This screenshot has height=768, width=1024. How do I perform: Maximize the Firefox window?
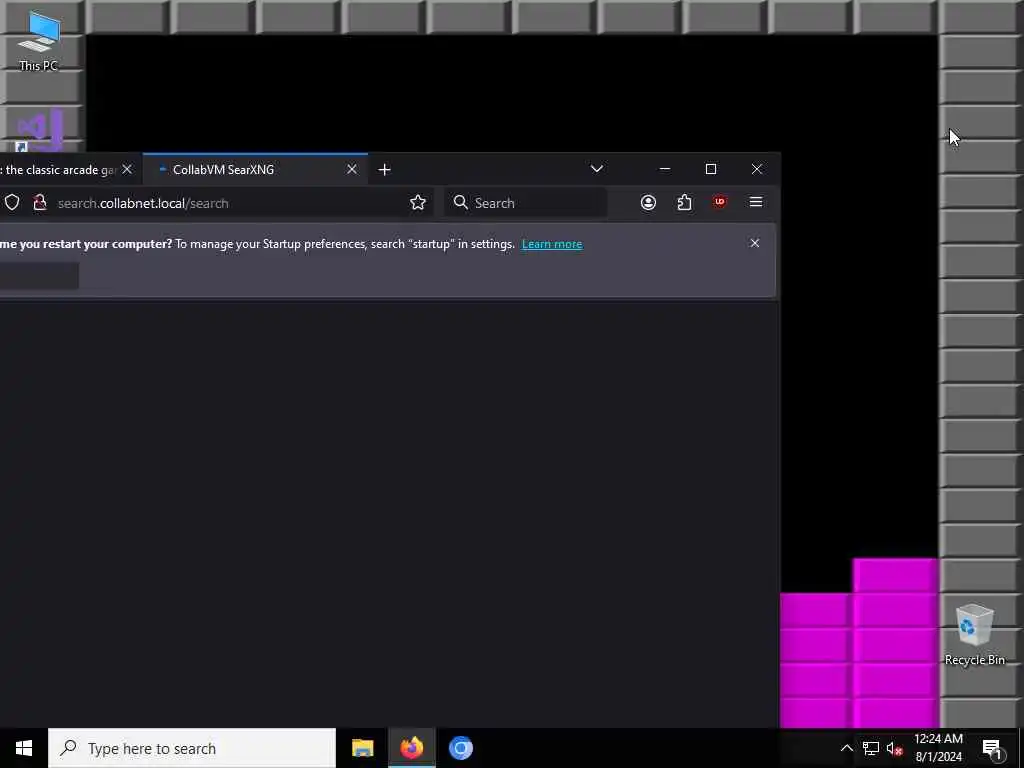click(x=711, y=169)
